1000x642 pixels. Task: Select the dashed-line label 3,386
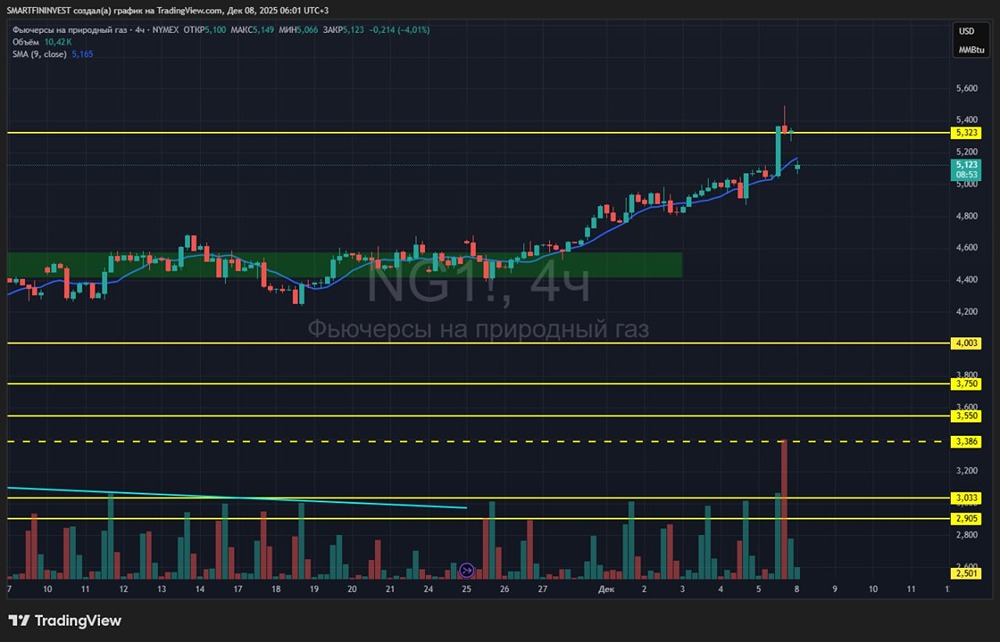(x=967, y=441)
